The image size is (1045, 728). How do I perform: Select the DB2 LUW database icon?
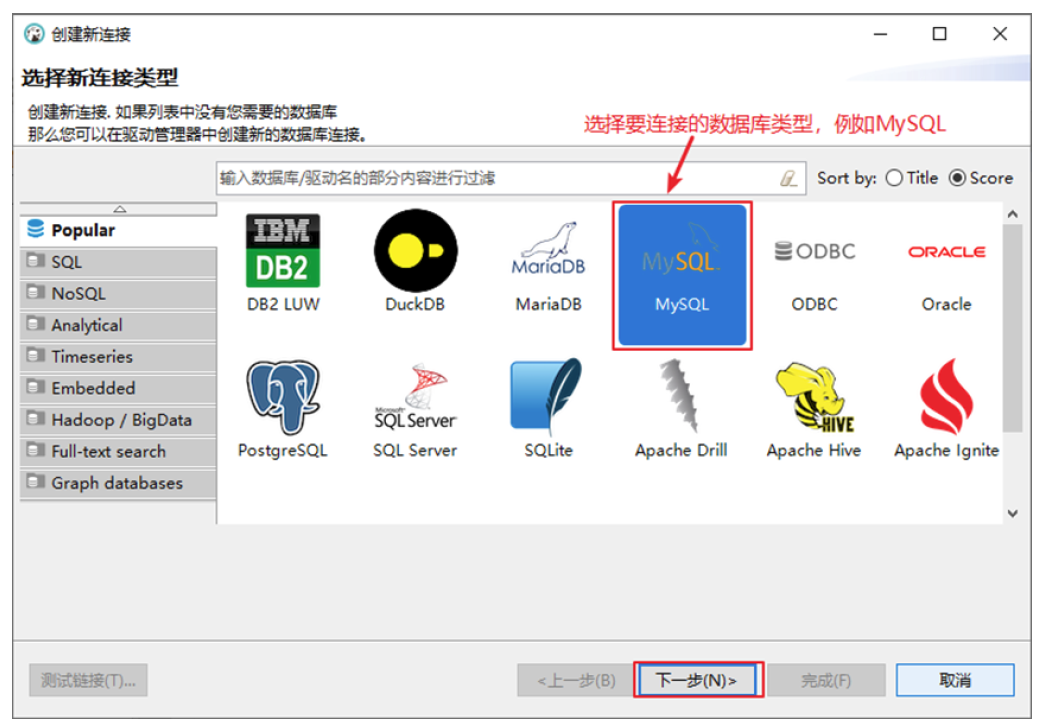click(283, 251)
